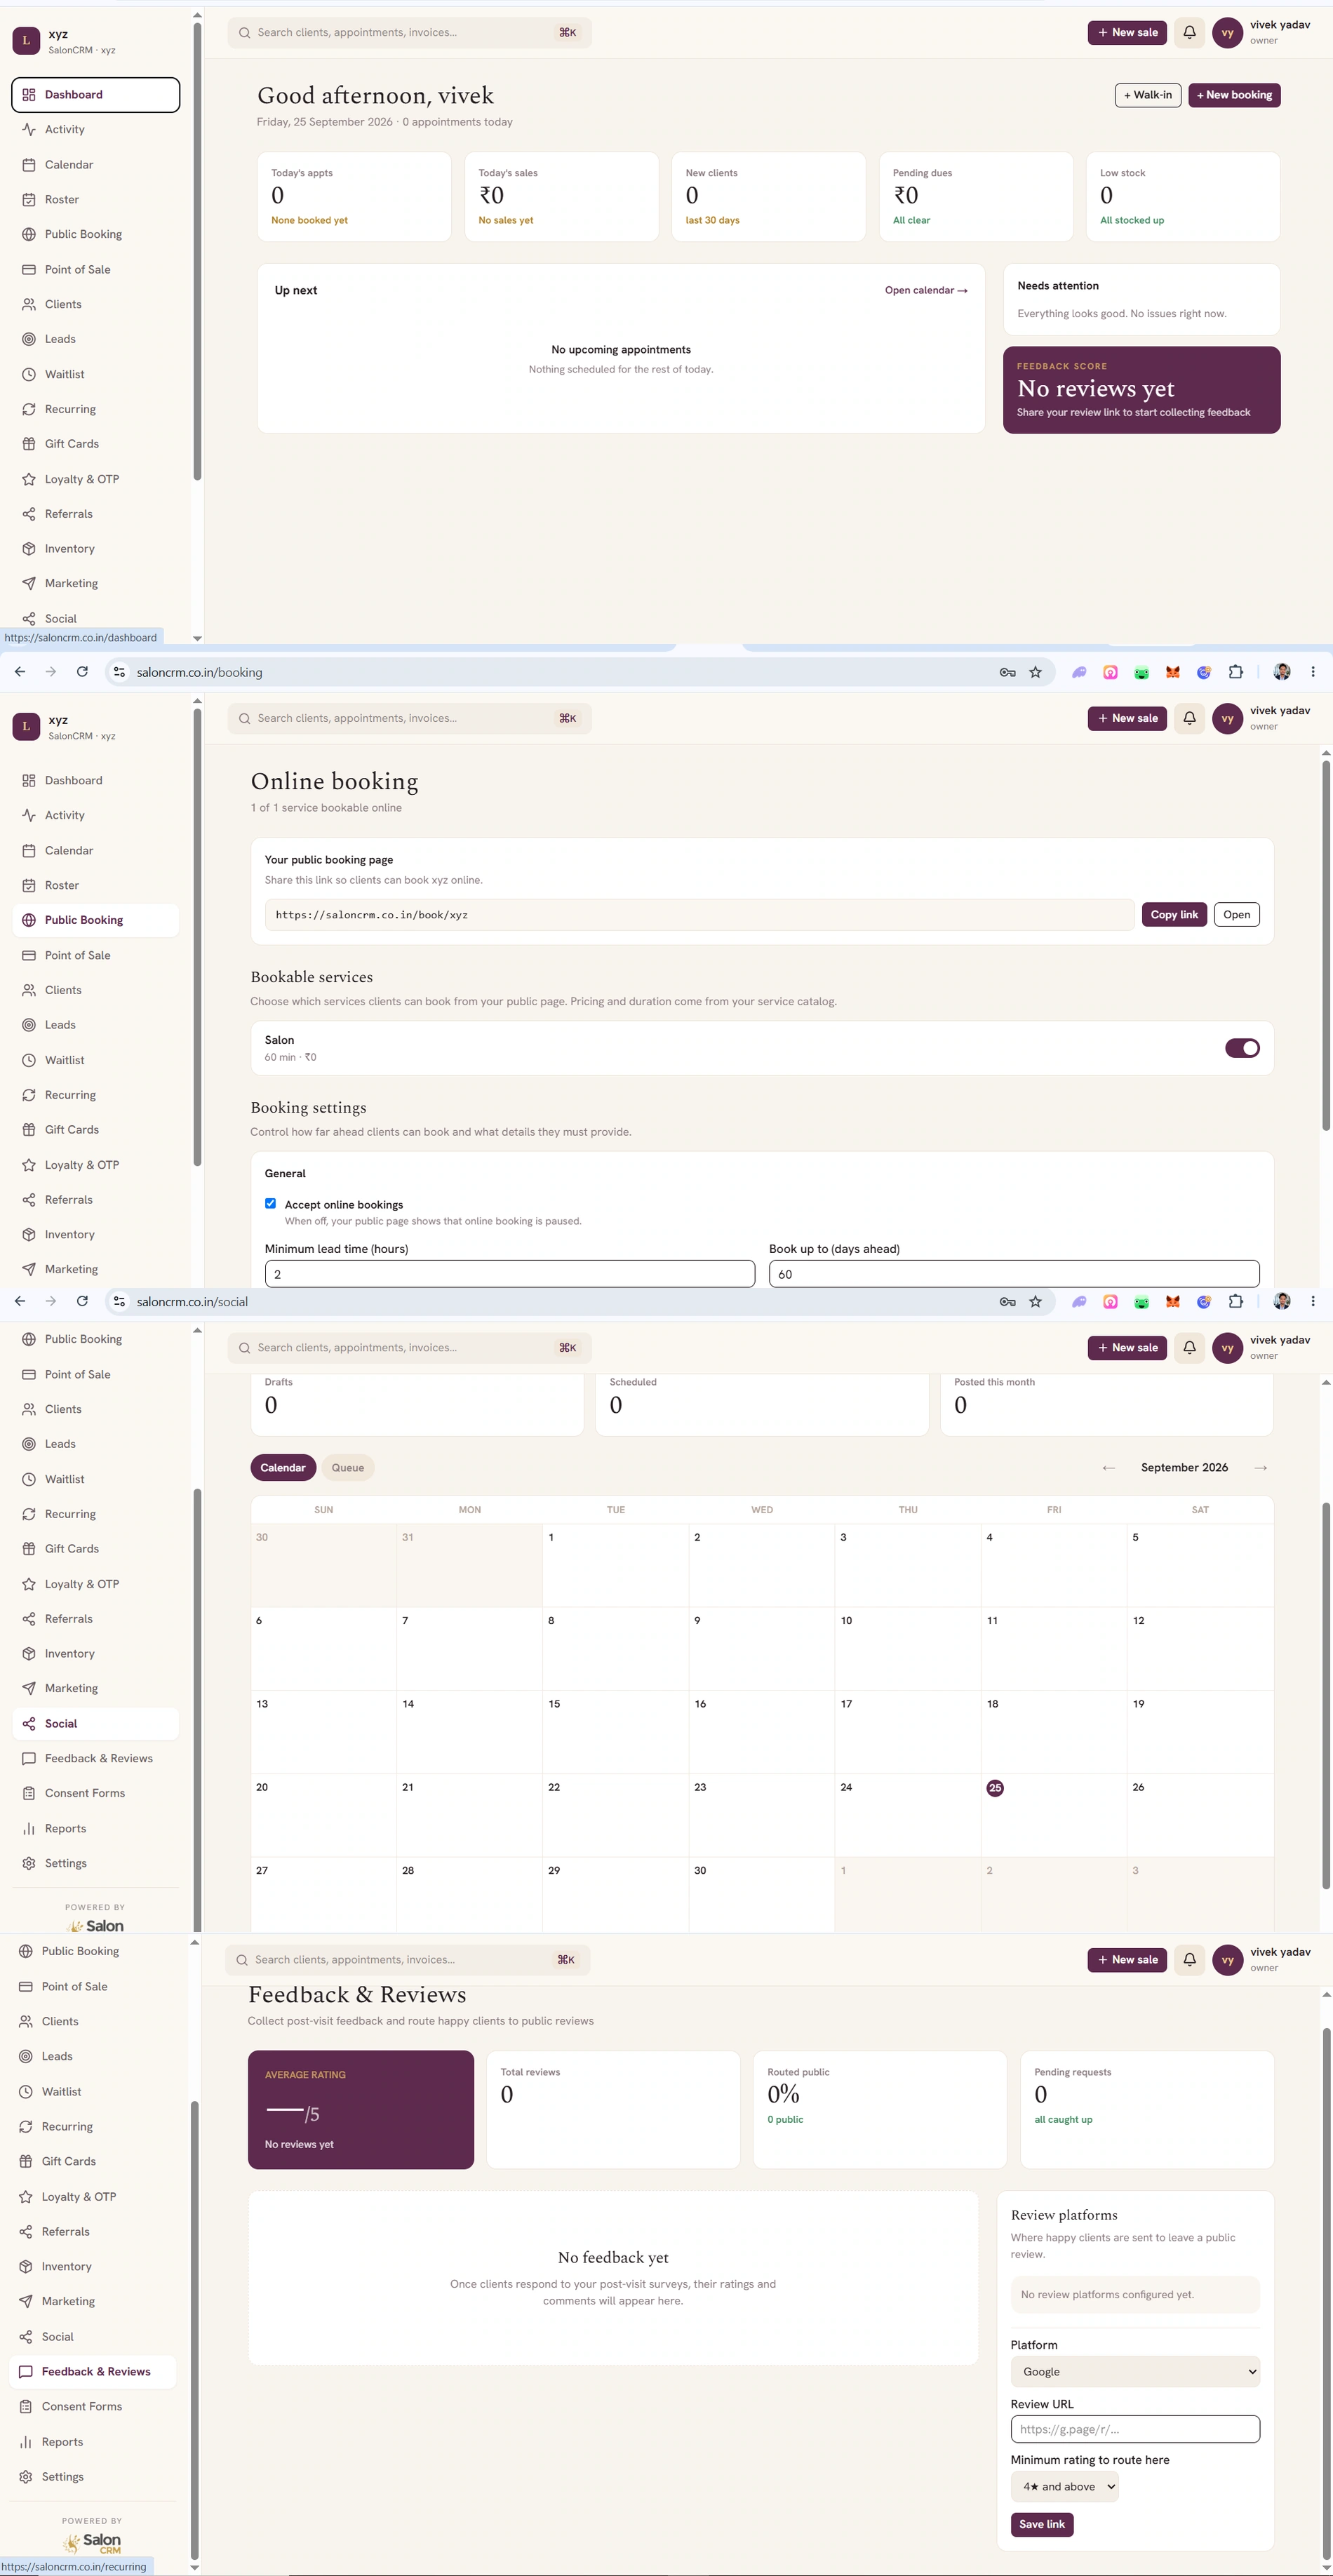This screenshot has height=2576, width=1333.
Task: Click the Feedback Score No reviews yet card
Action: point(1141,389)
